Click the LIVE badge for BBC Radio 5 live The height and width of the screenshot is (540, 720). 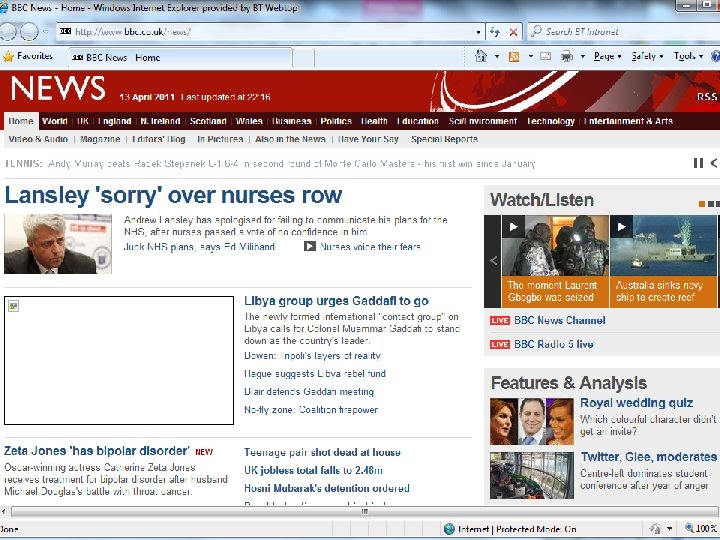point(500,344)
